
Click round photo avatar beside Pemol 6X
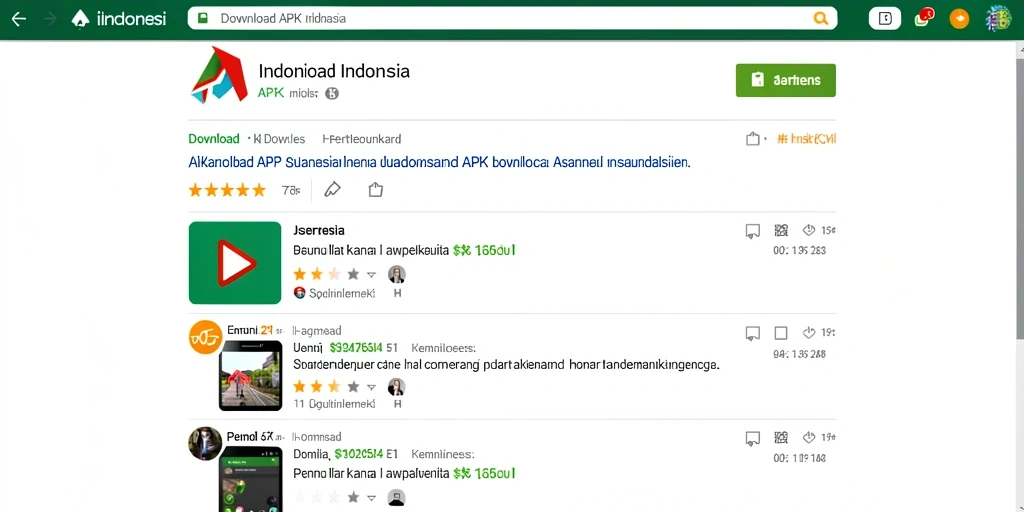click(x=205, y=443)
